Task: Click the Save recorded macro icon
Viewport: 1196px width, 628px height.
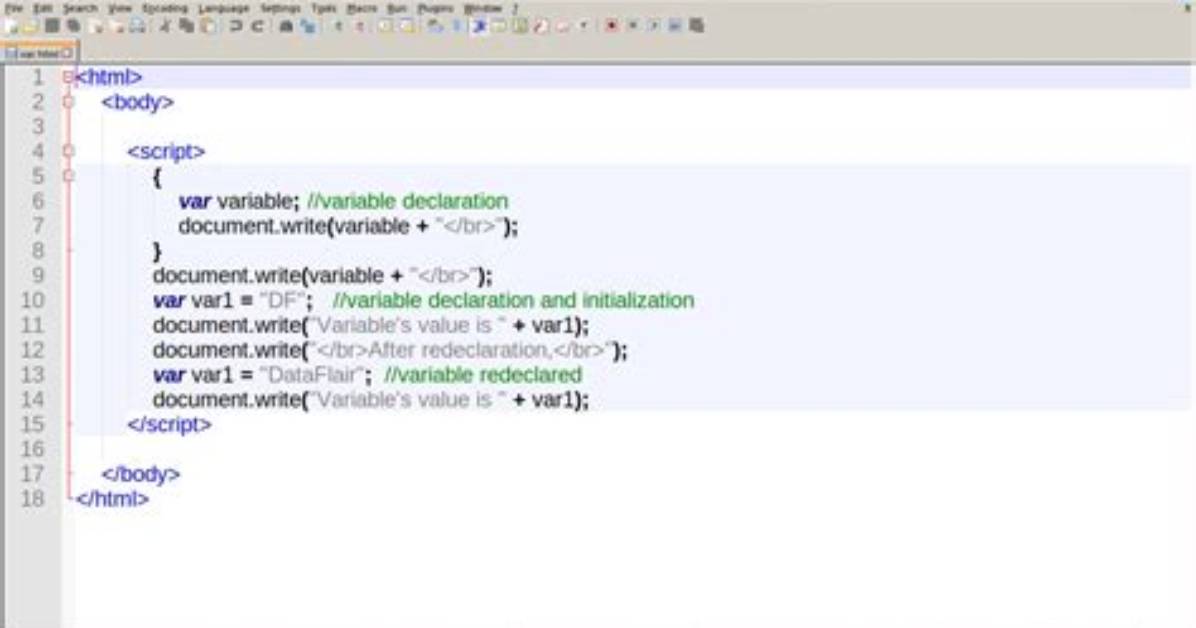Action: 696,26
